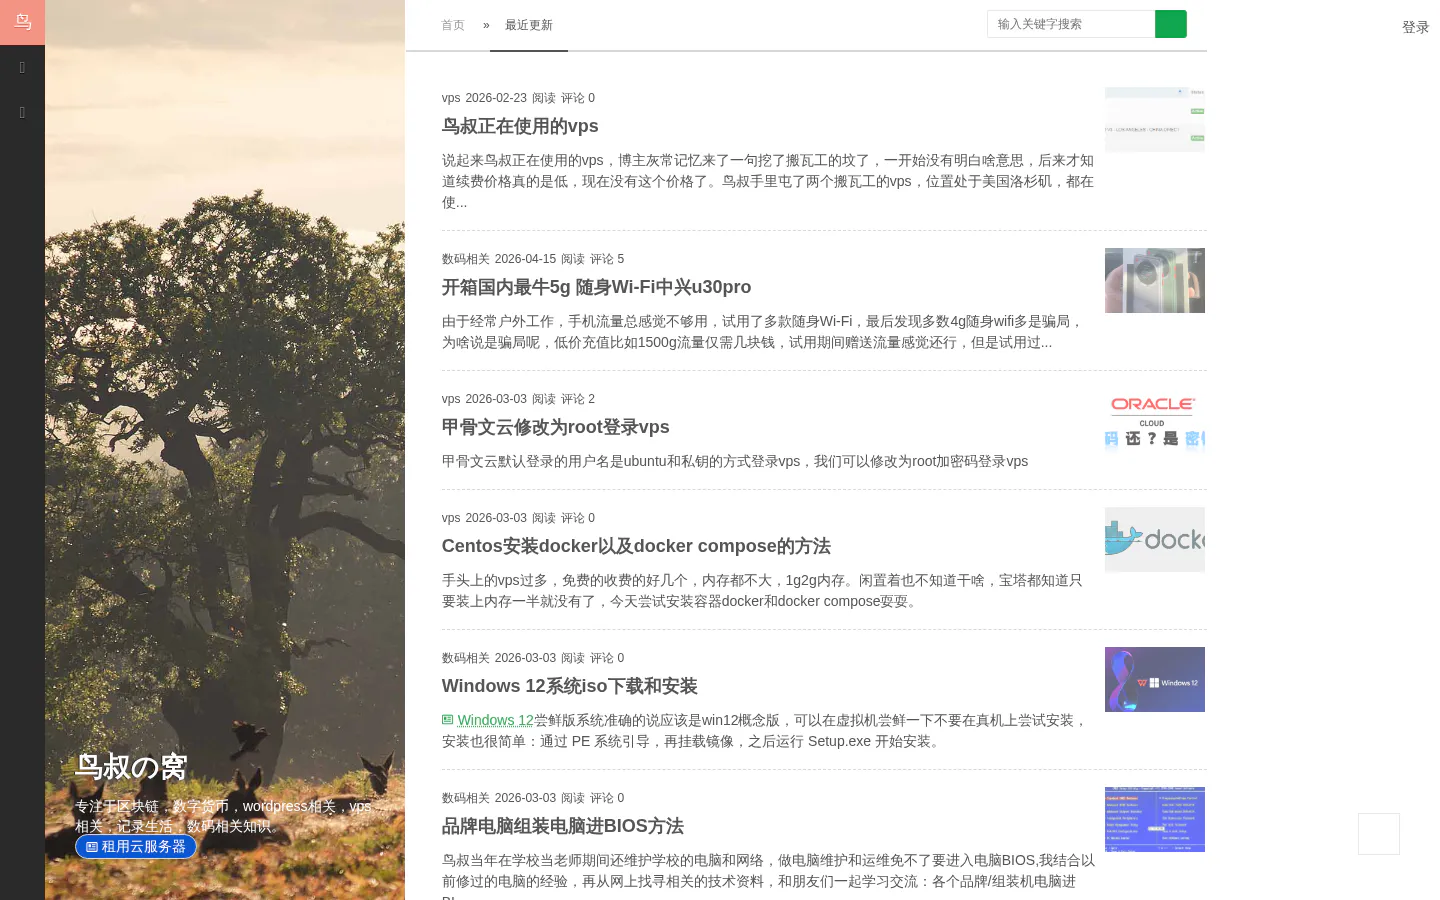Click the excerpt starting 由于经常户外工作

pyautogui.click(x=763, y=332)
